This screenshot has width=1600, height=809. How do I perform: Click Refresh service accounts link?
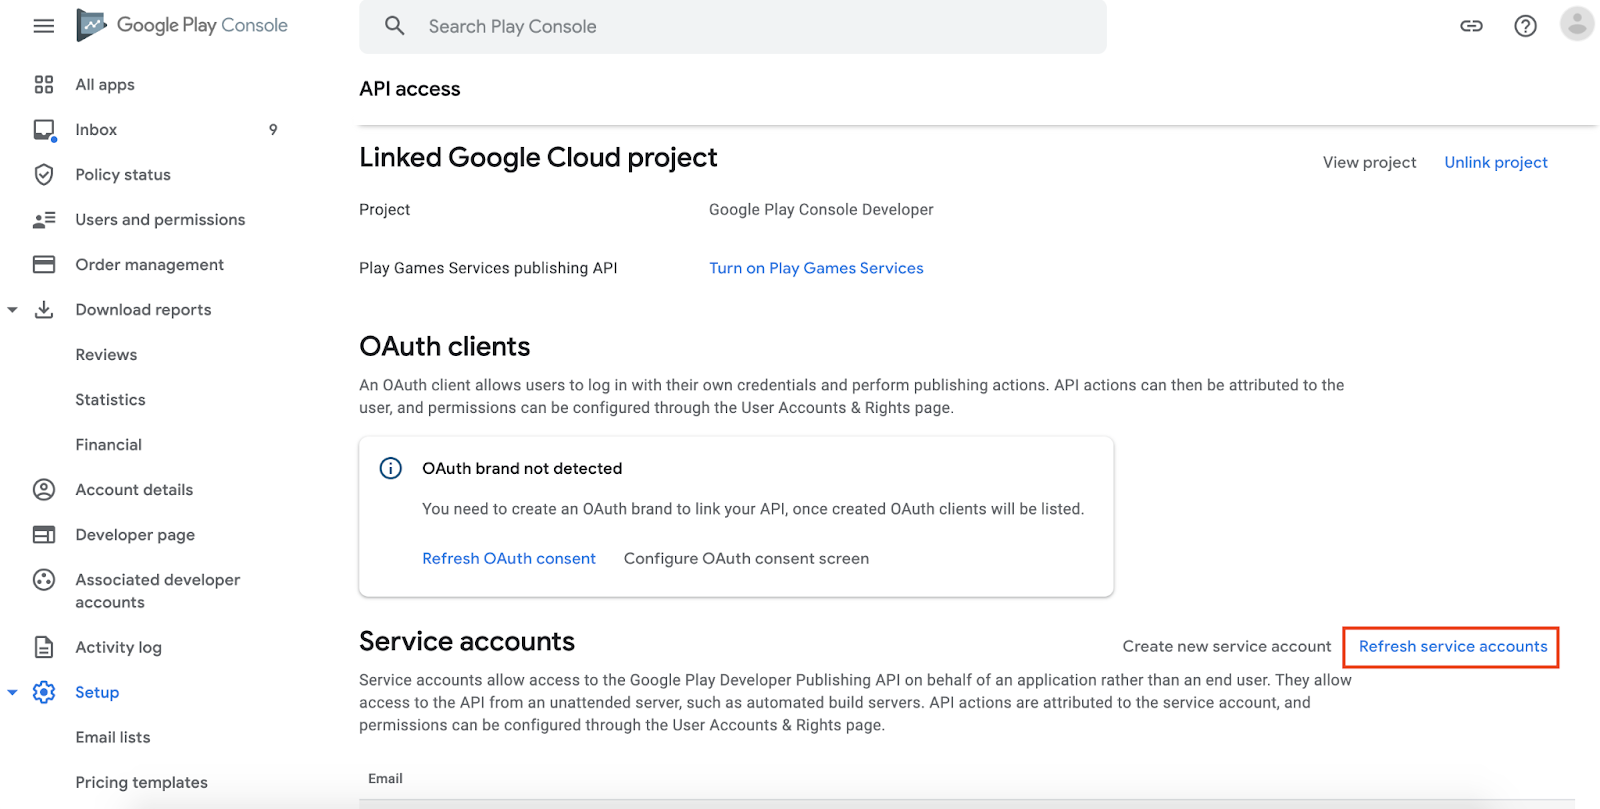click(1452, 647)
